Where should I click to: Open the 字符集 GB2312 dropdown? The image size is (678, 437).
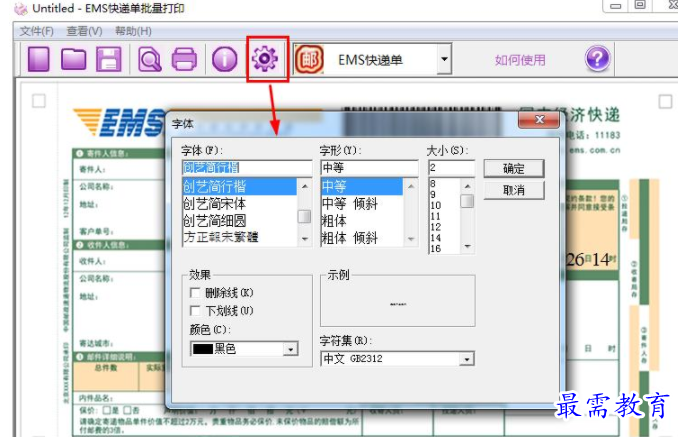point(467,359)
